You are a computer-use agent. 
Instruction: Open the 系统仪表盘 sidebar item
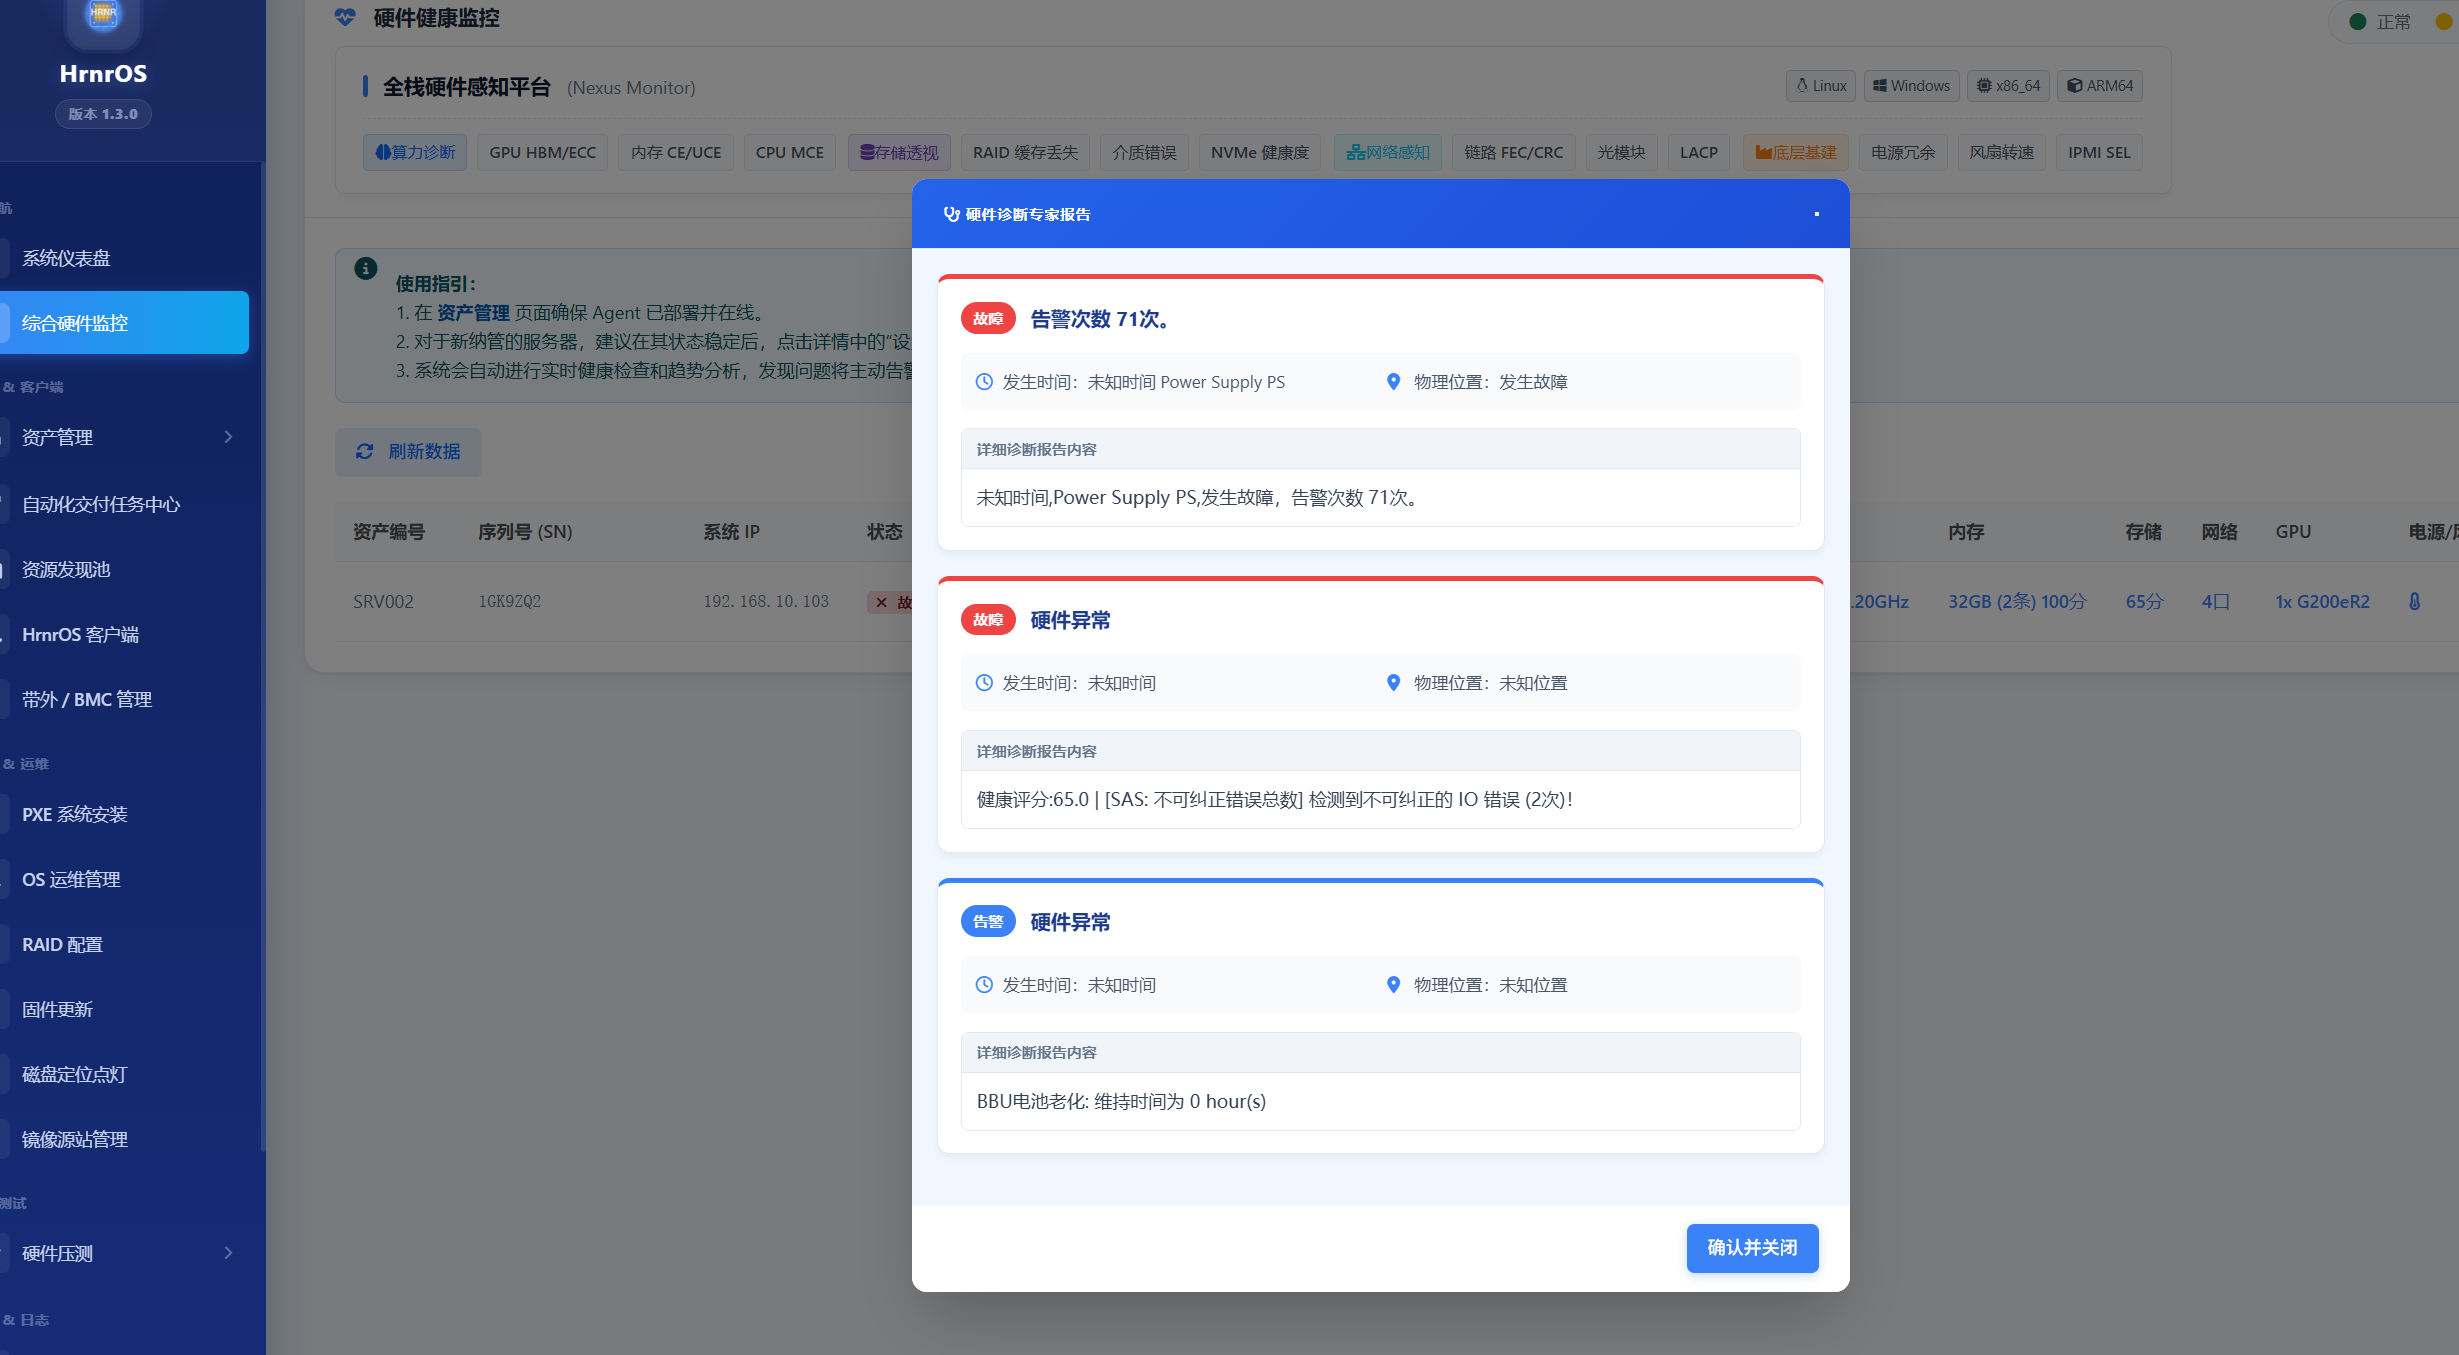pos(66,258)
